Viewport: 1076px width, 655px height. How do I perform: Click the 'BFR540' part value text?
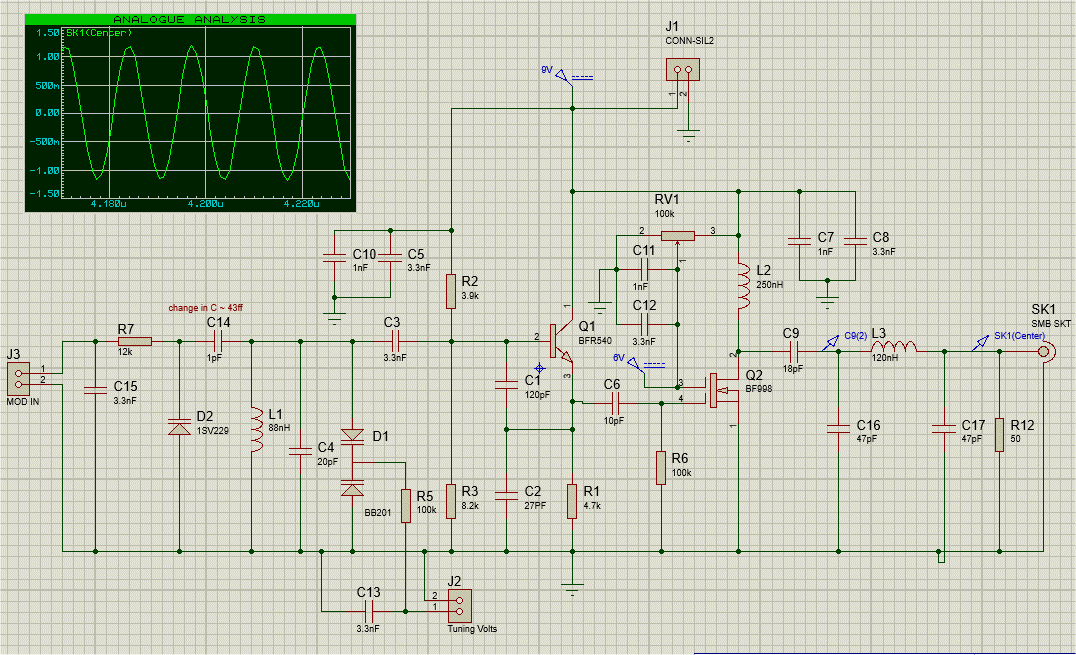(595, 341)
